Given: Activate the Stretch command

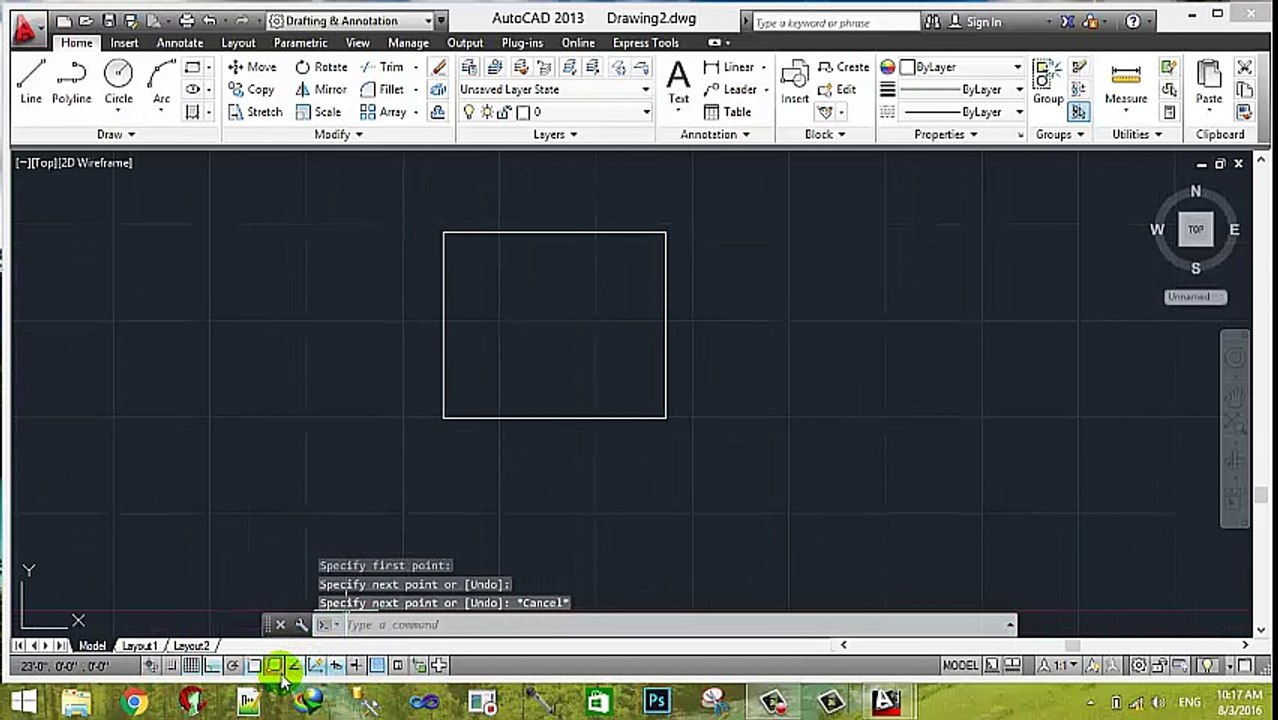Looking at the screenshot, I should [x=255, y=112].
